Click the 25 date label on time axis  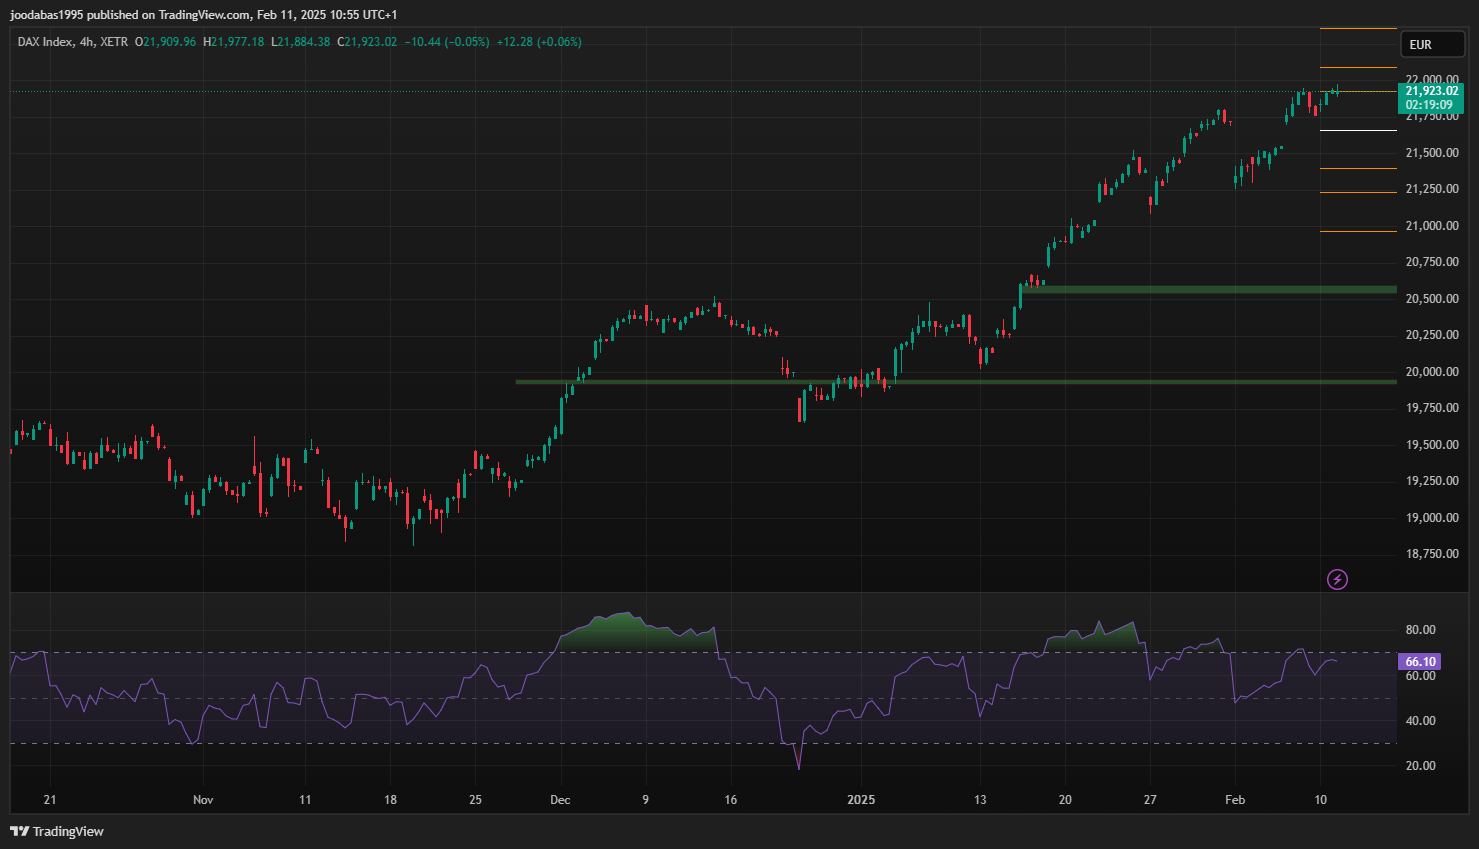coord(475,800)
